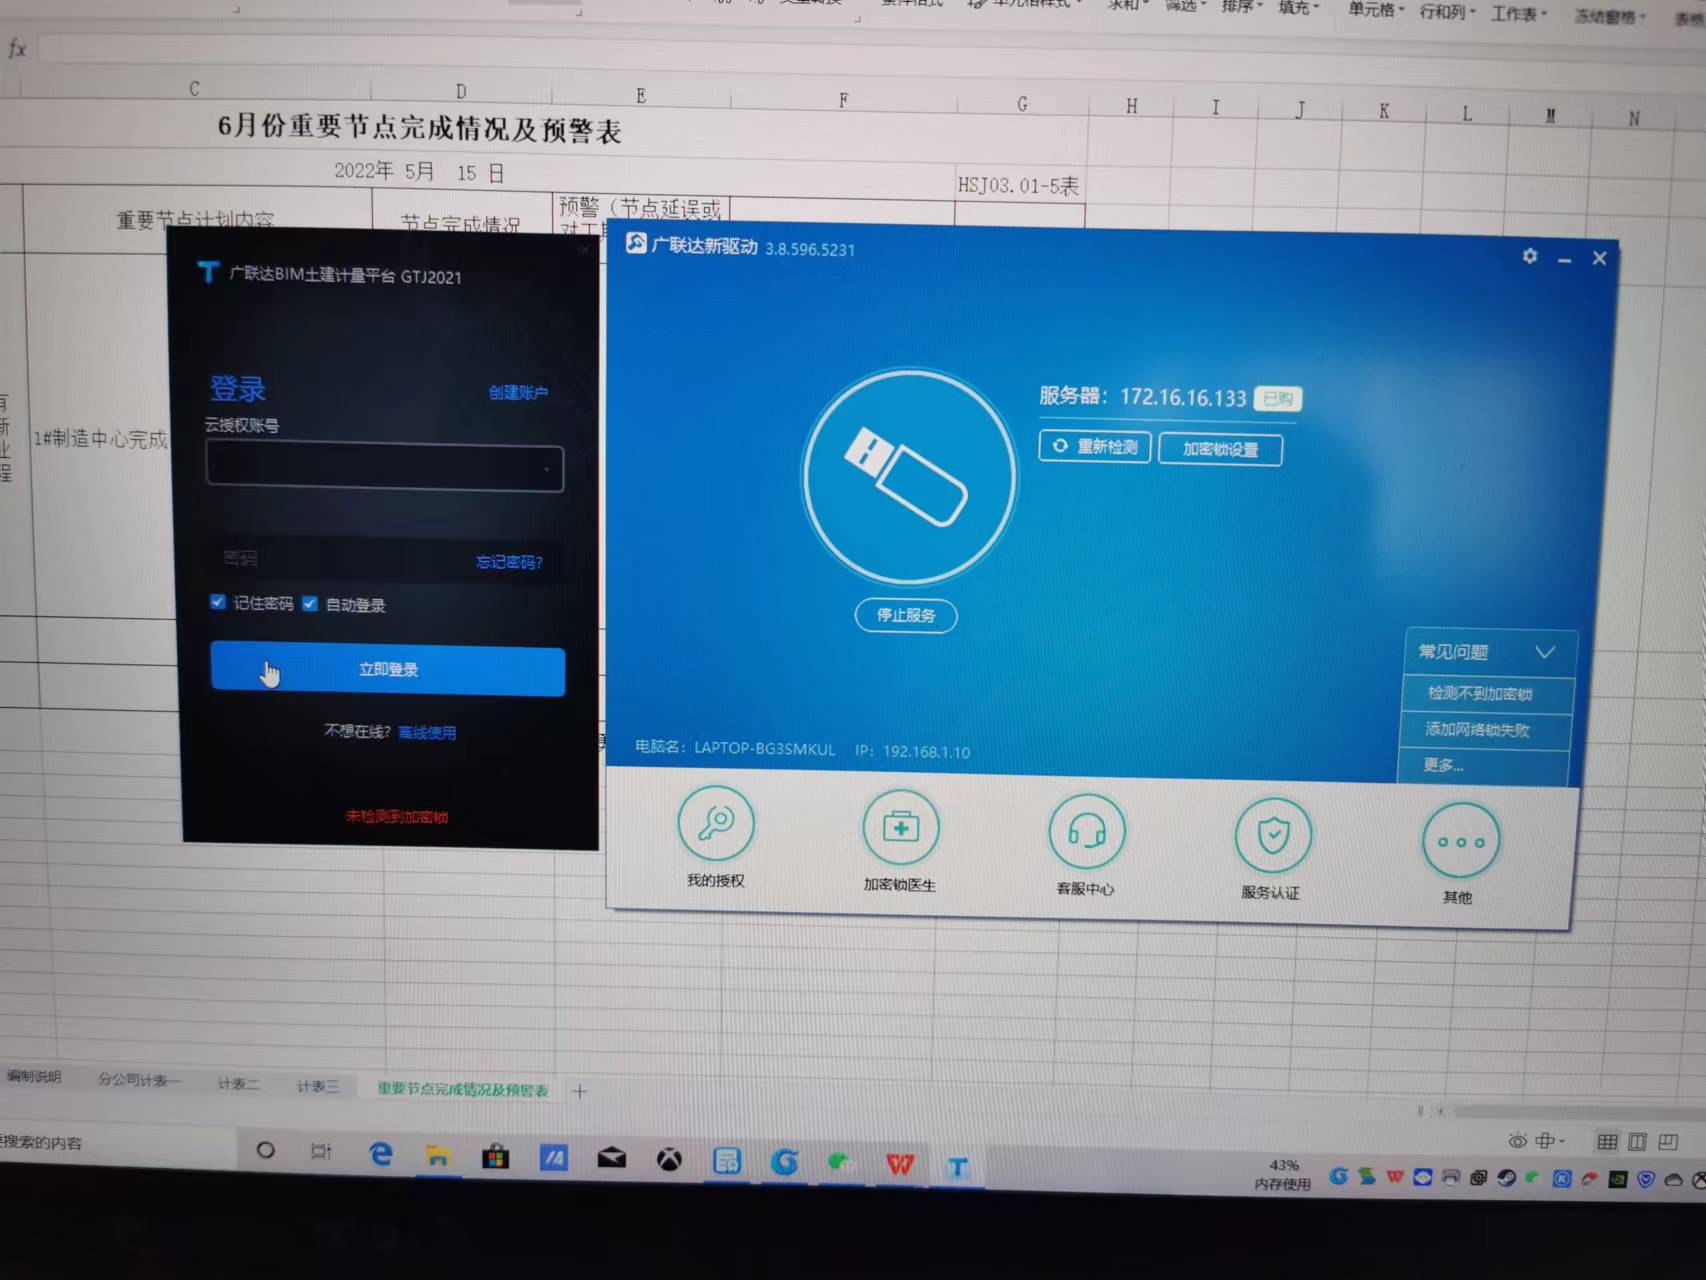Open the blue G (广联达) taskbar icon
The height and width of the screenshot is (1280, 1706).
(785, 1161)
